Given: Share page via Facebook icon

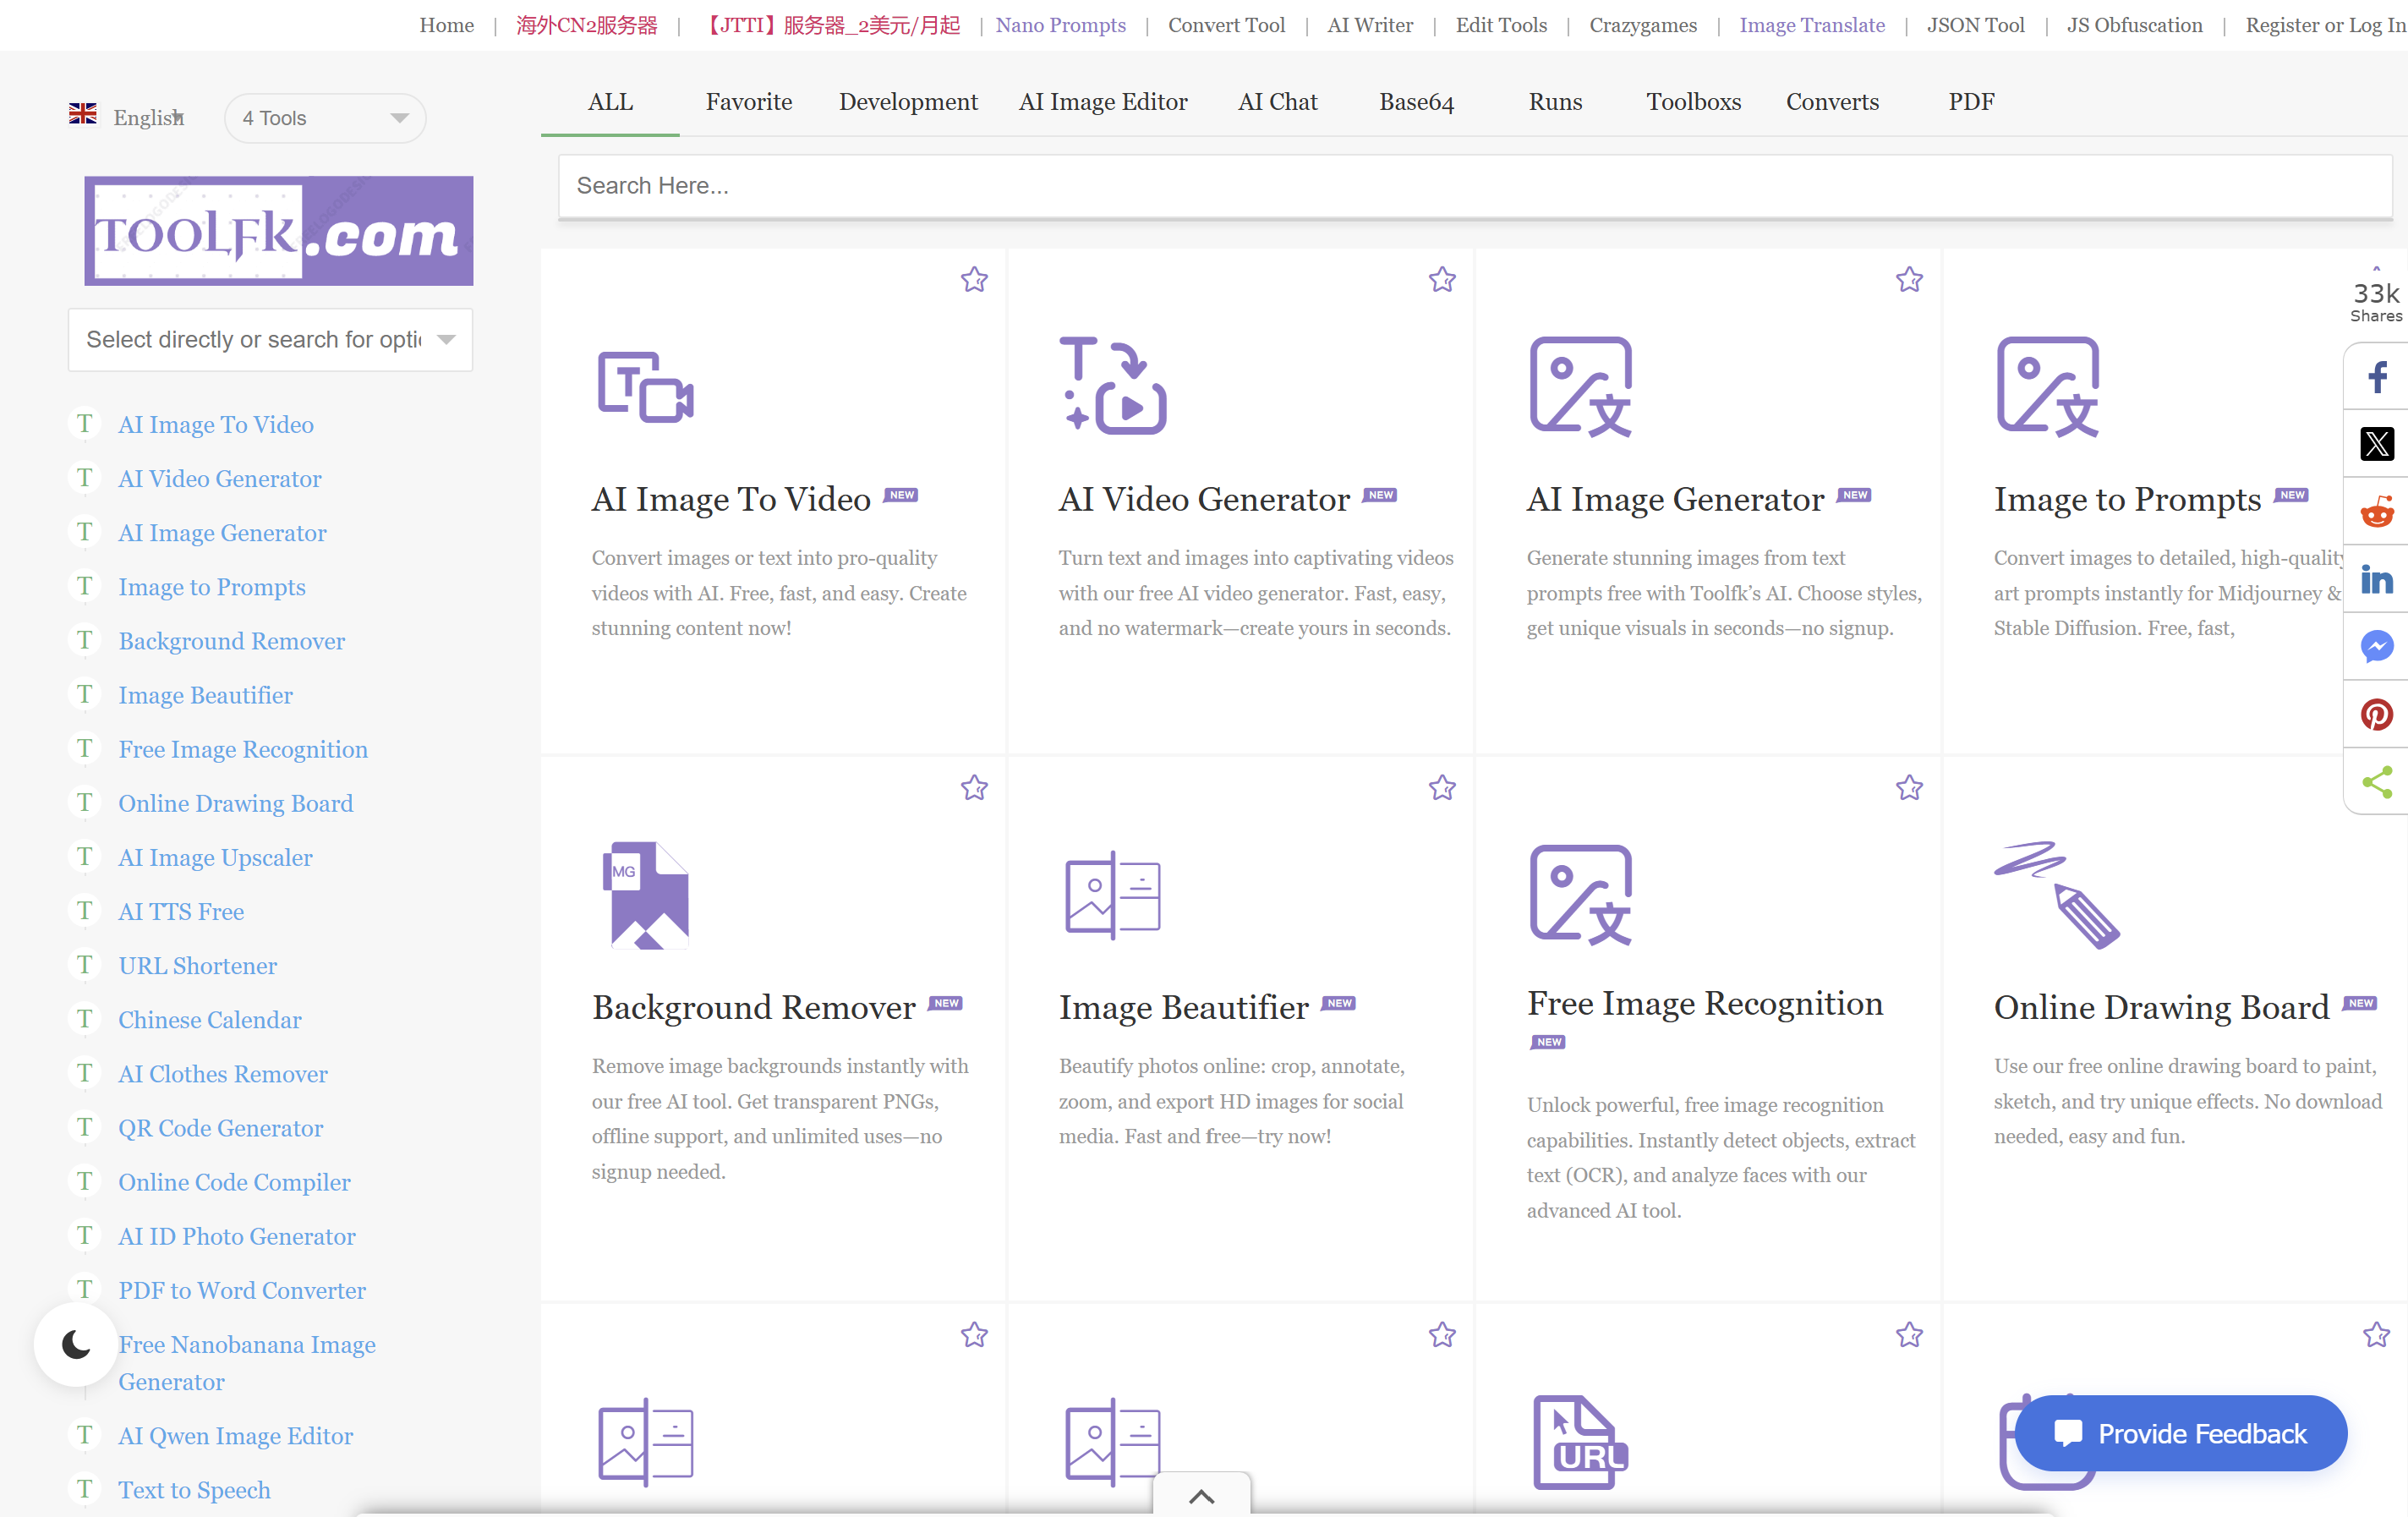Looking at the screenshot, I should click(x=2376, y=377).
